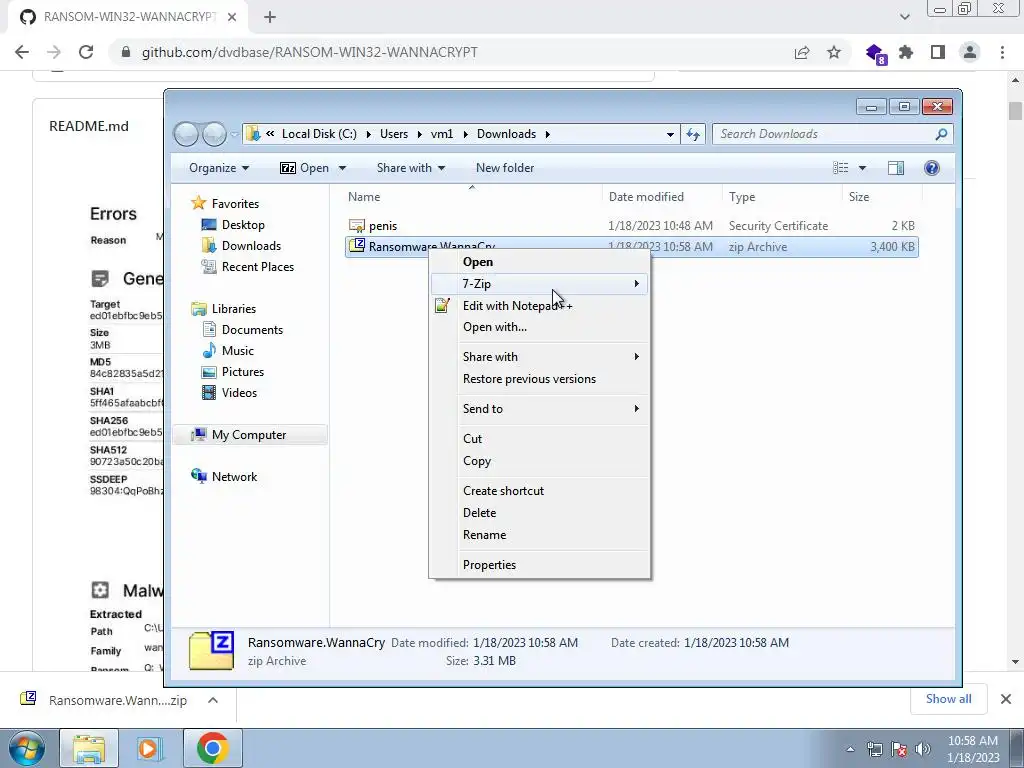Sort by Date modified column header
The image size is (1024, 768).
(646, 197)
